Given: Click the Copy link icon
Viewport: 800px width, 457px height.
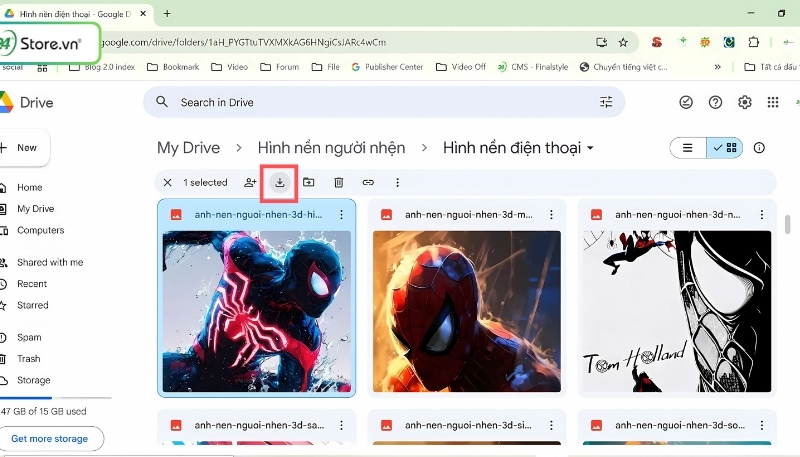Looking at the screenshot, I should [368, 182].
